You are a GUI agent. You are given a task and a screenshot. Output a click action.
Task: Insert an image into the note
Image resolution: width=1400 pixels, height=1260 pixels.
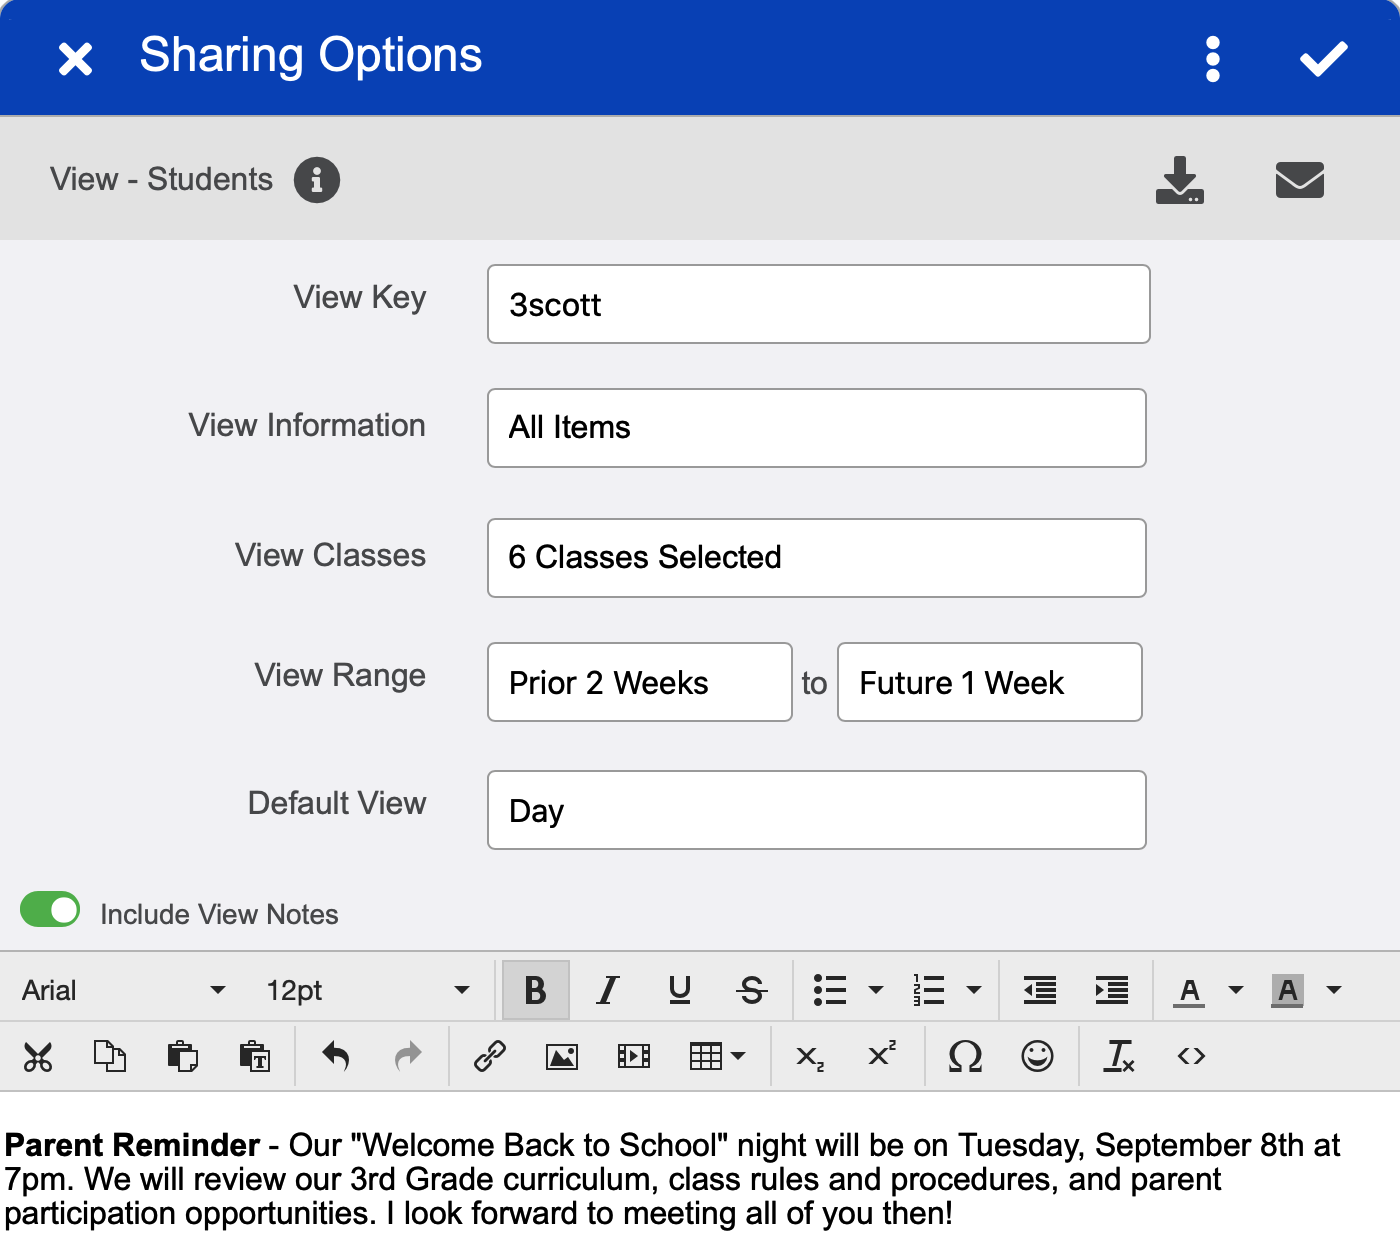click(x=562, y=1056)
